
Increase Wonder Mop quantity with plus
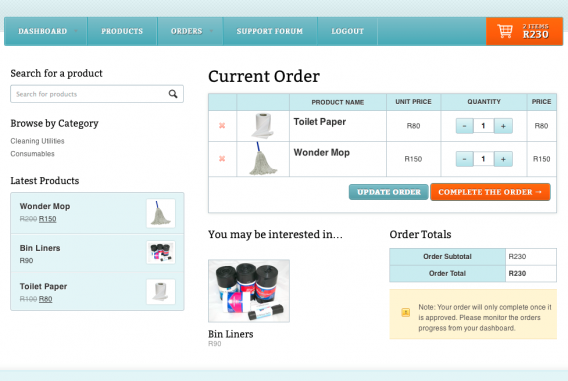503,159
